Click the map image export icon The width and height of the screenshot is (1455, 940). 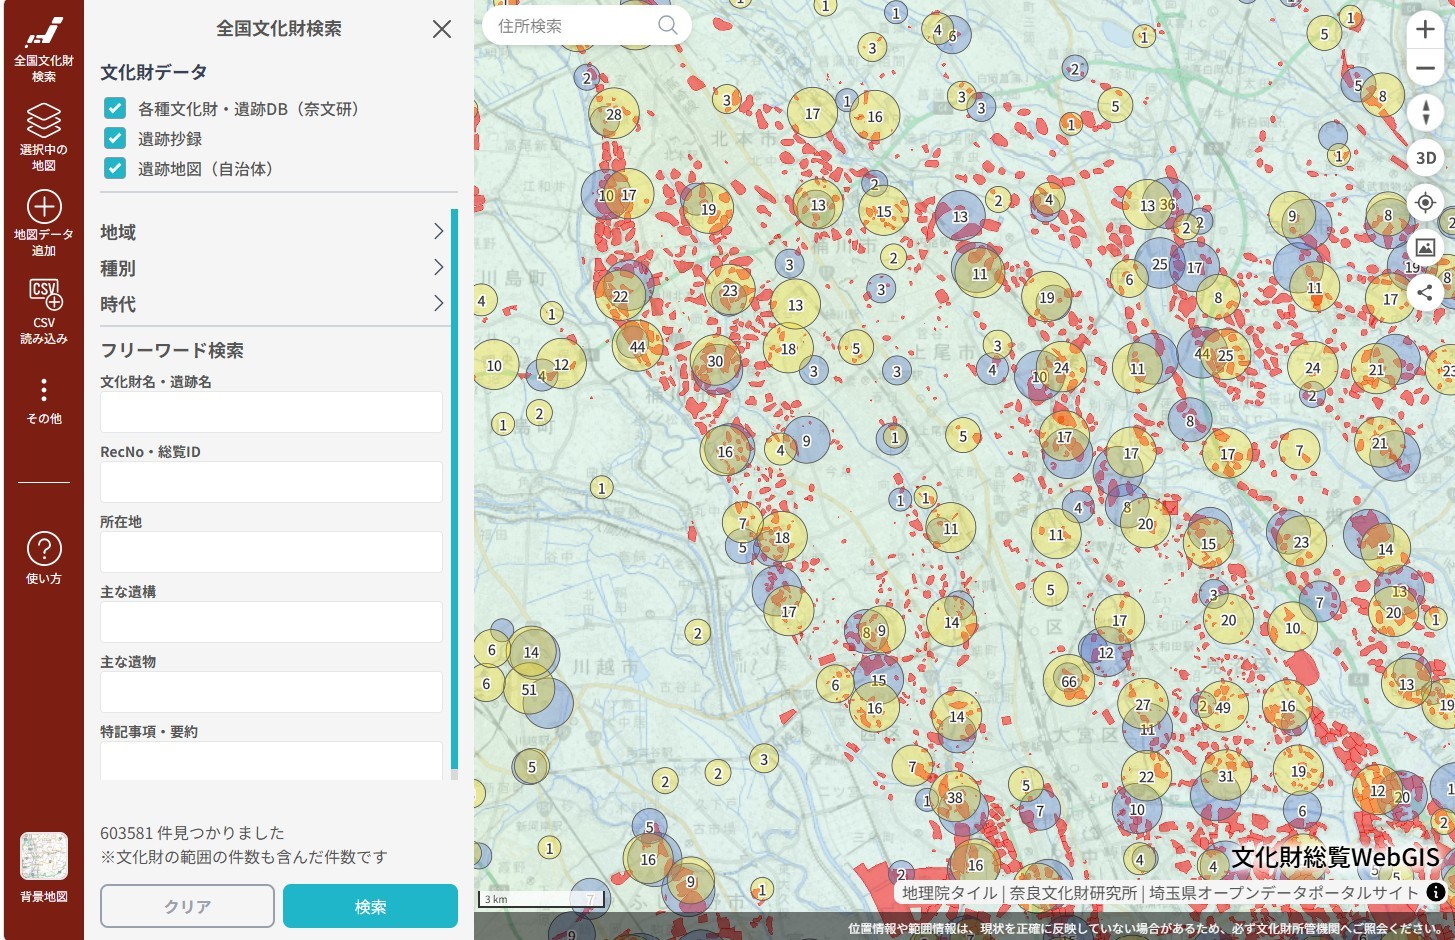pos(1425,247)
